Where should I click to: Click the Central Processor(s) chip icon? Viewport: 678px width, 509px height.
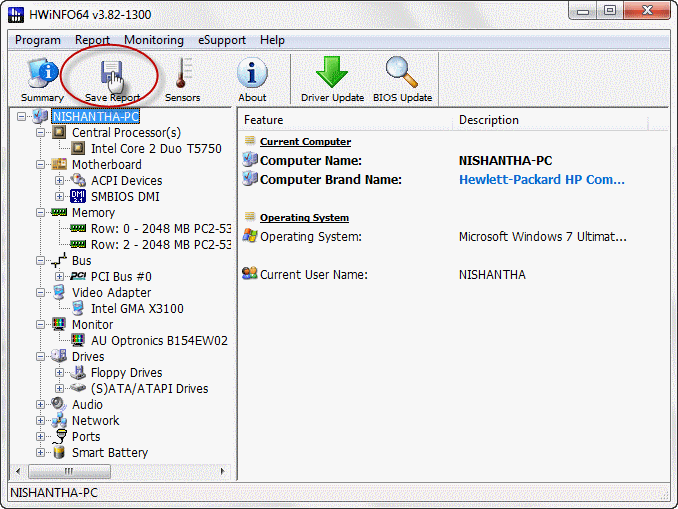coord(59,132)
